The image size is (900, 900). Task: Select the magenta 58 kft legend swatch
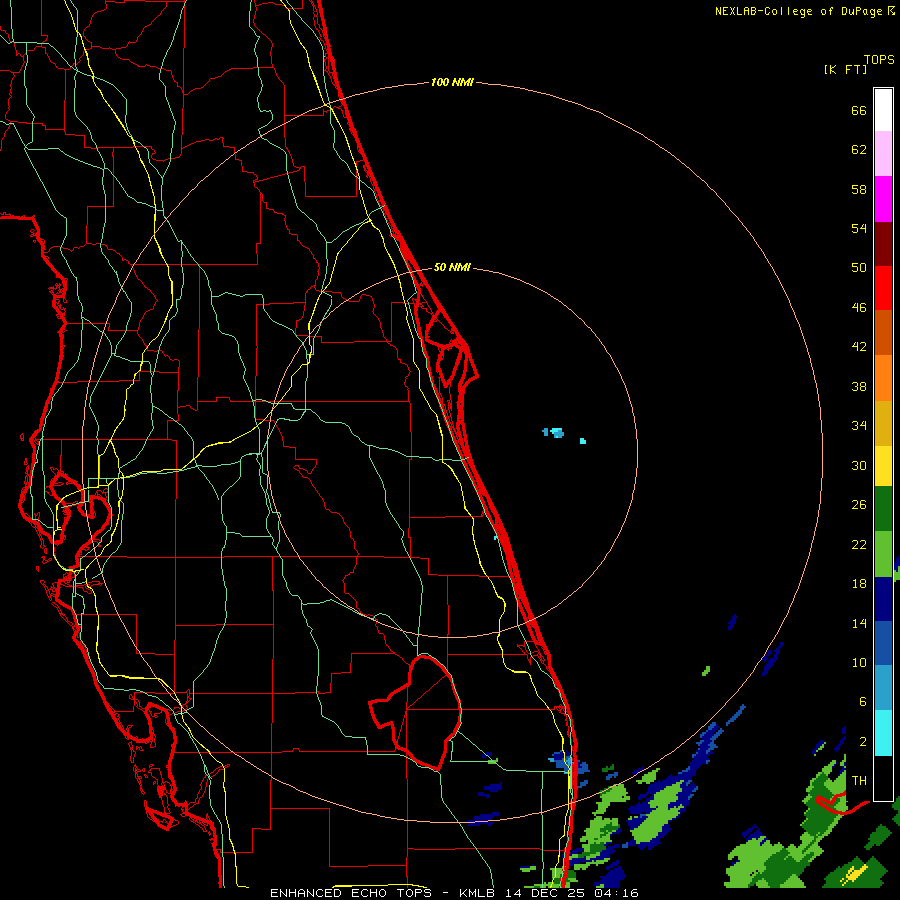[883, 199]
